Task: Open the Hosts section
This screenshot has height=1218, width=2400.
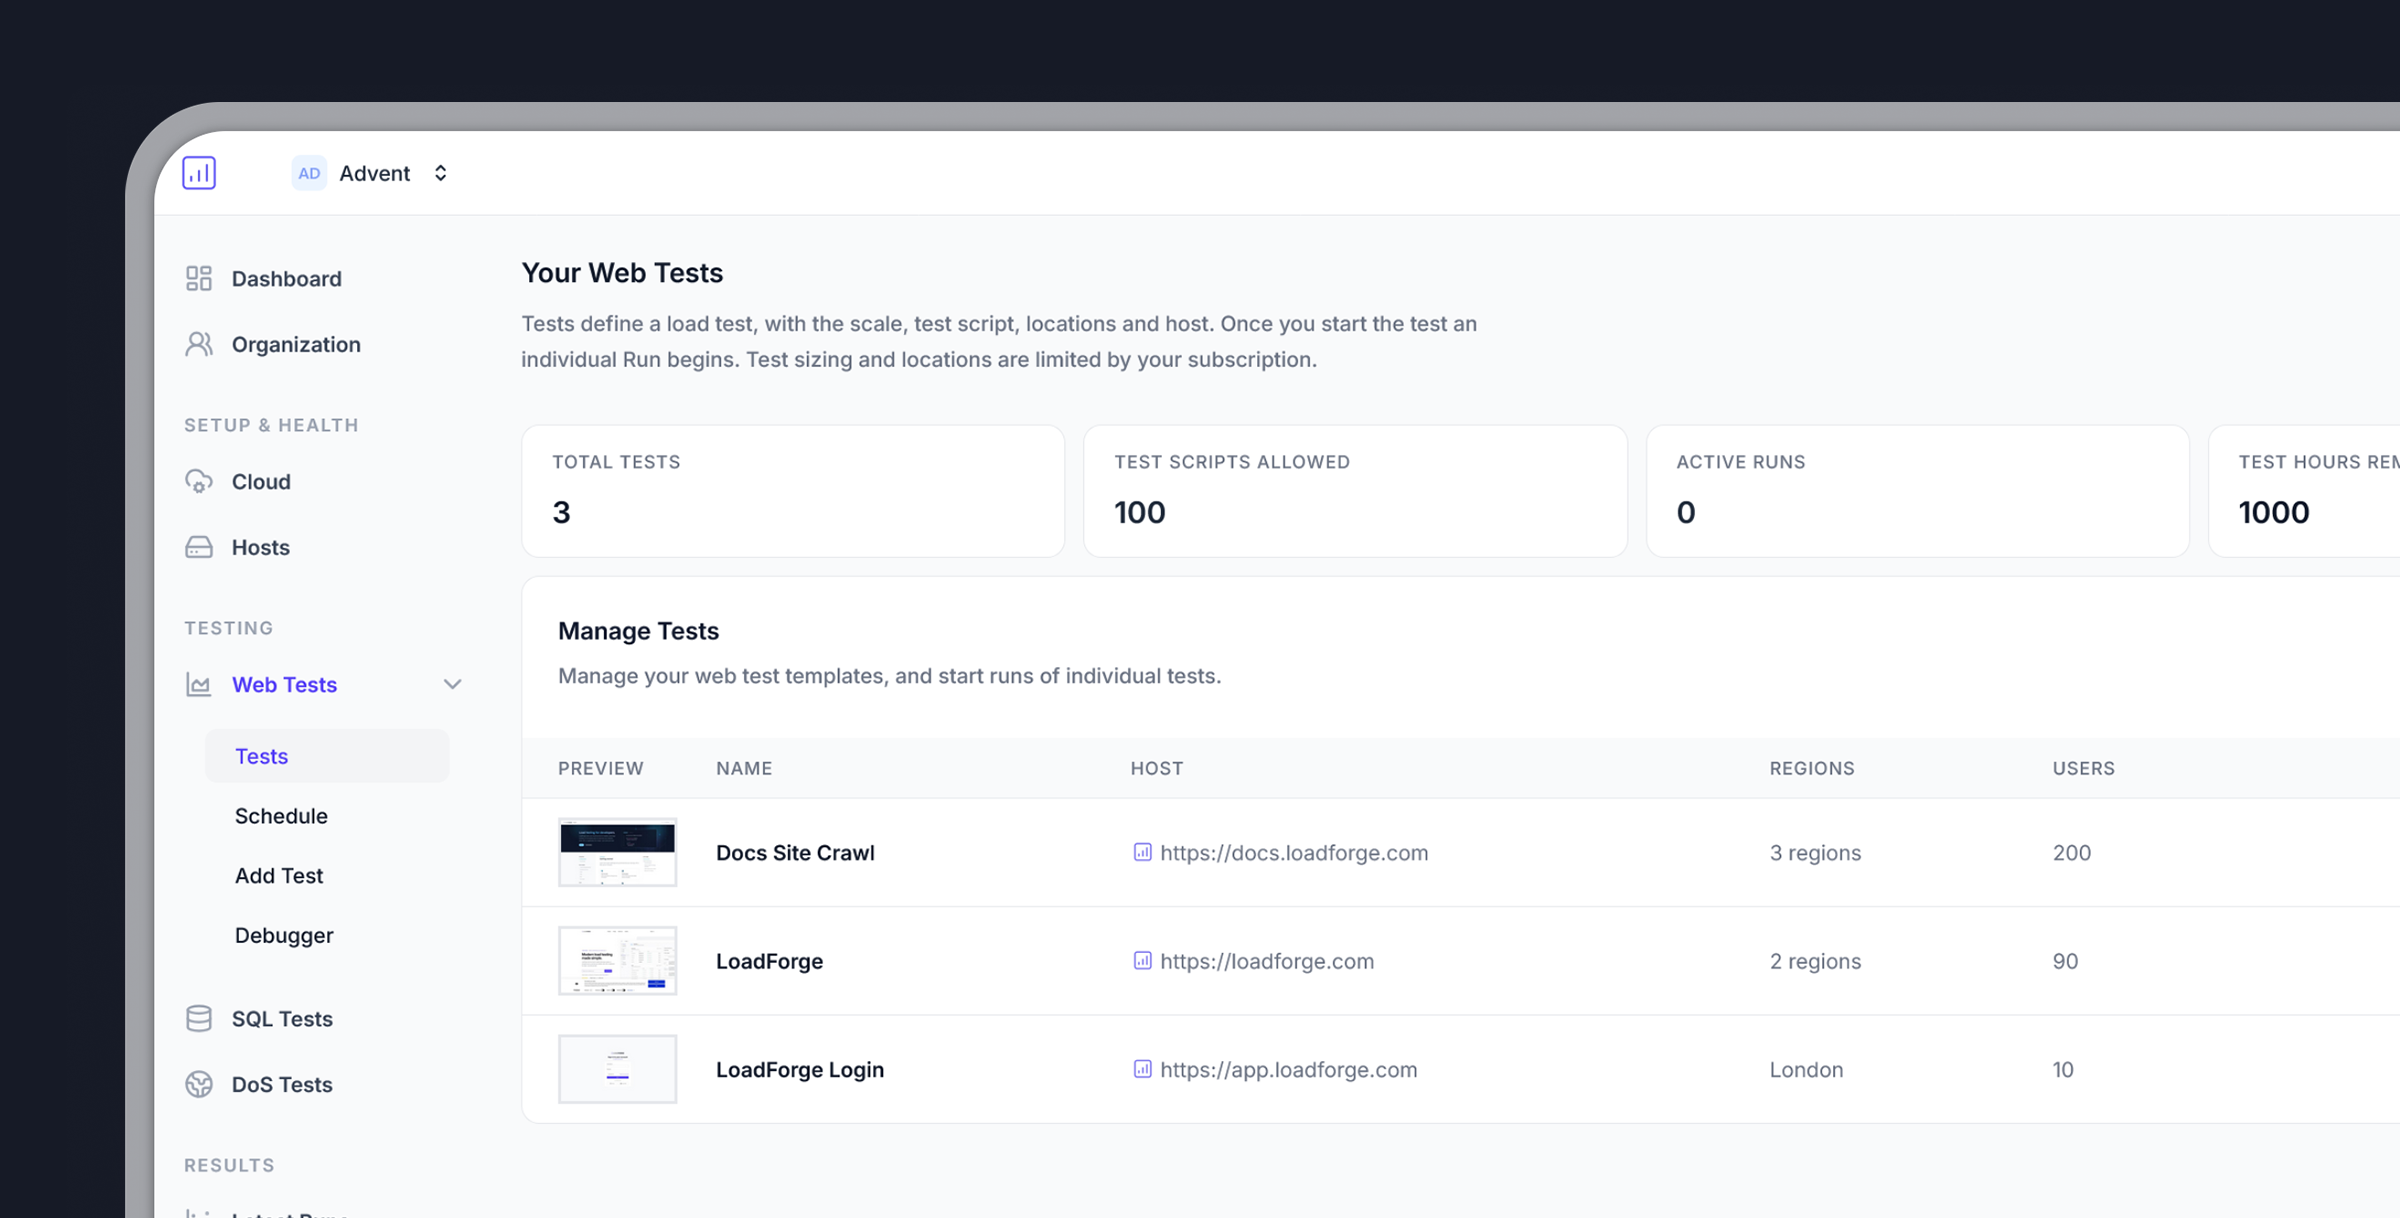Action: tap(260, 547)
